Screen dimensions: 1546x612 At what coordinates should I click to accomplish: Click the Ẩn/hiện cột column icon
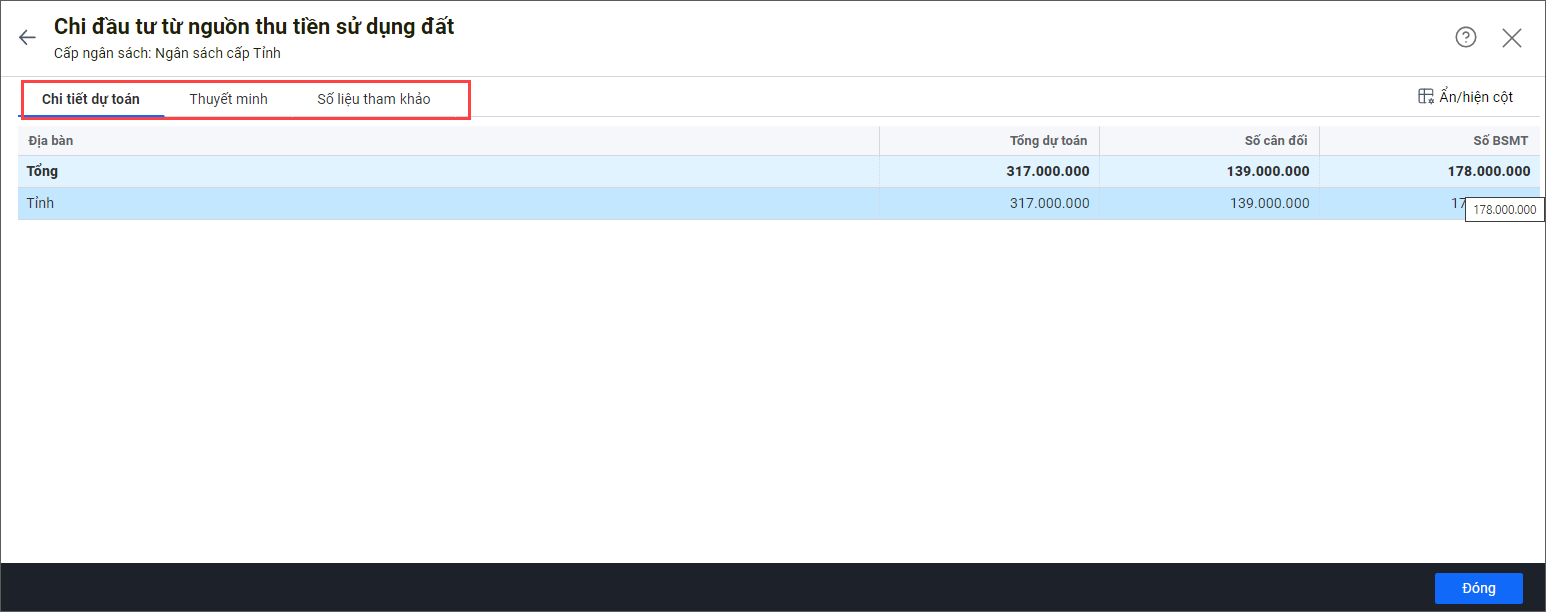coord(1426,97)
